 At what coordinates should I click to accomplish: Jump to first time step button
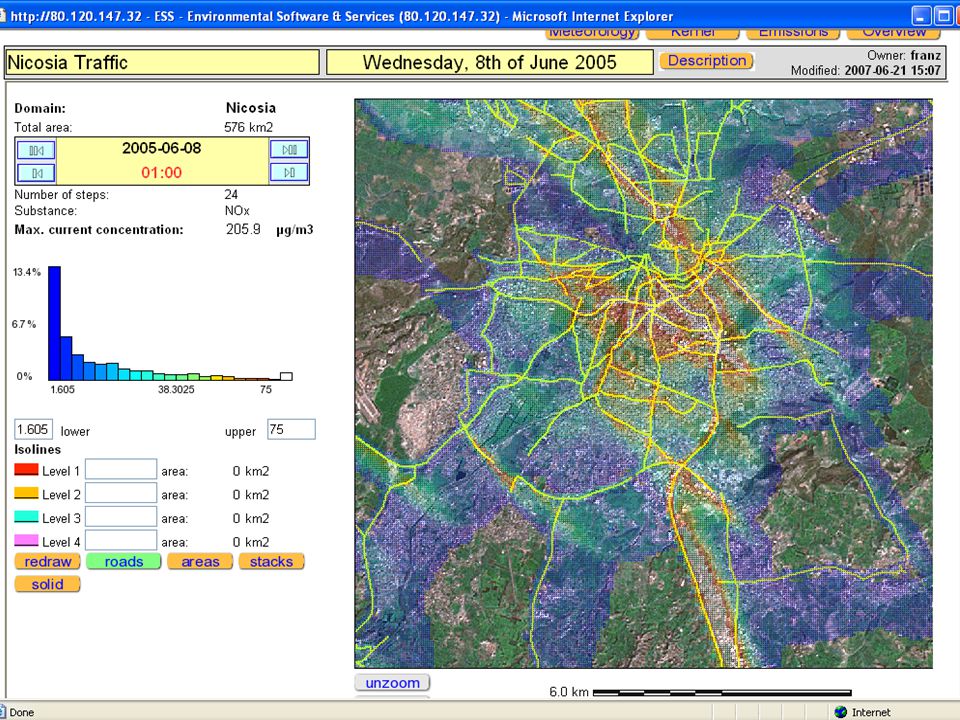[36, 150]
